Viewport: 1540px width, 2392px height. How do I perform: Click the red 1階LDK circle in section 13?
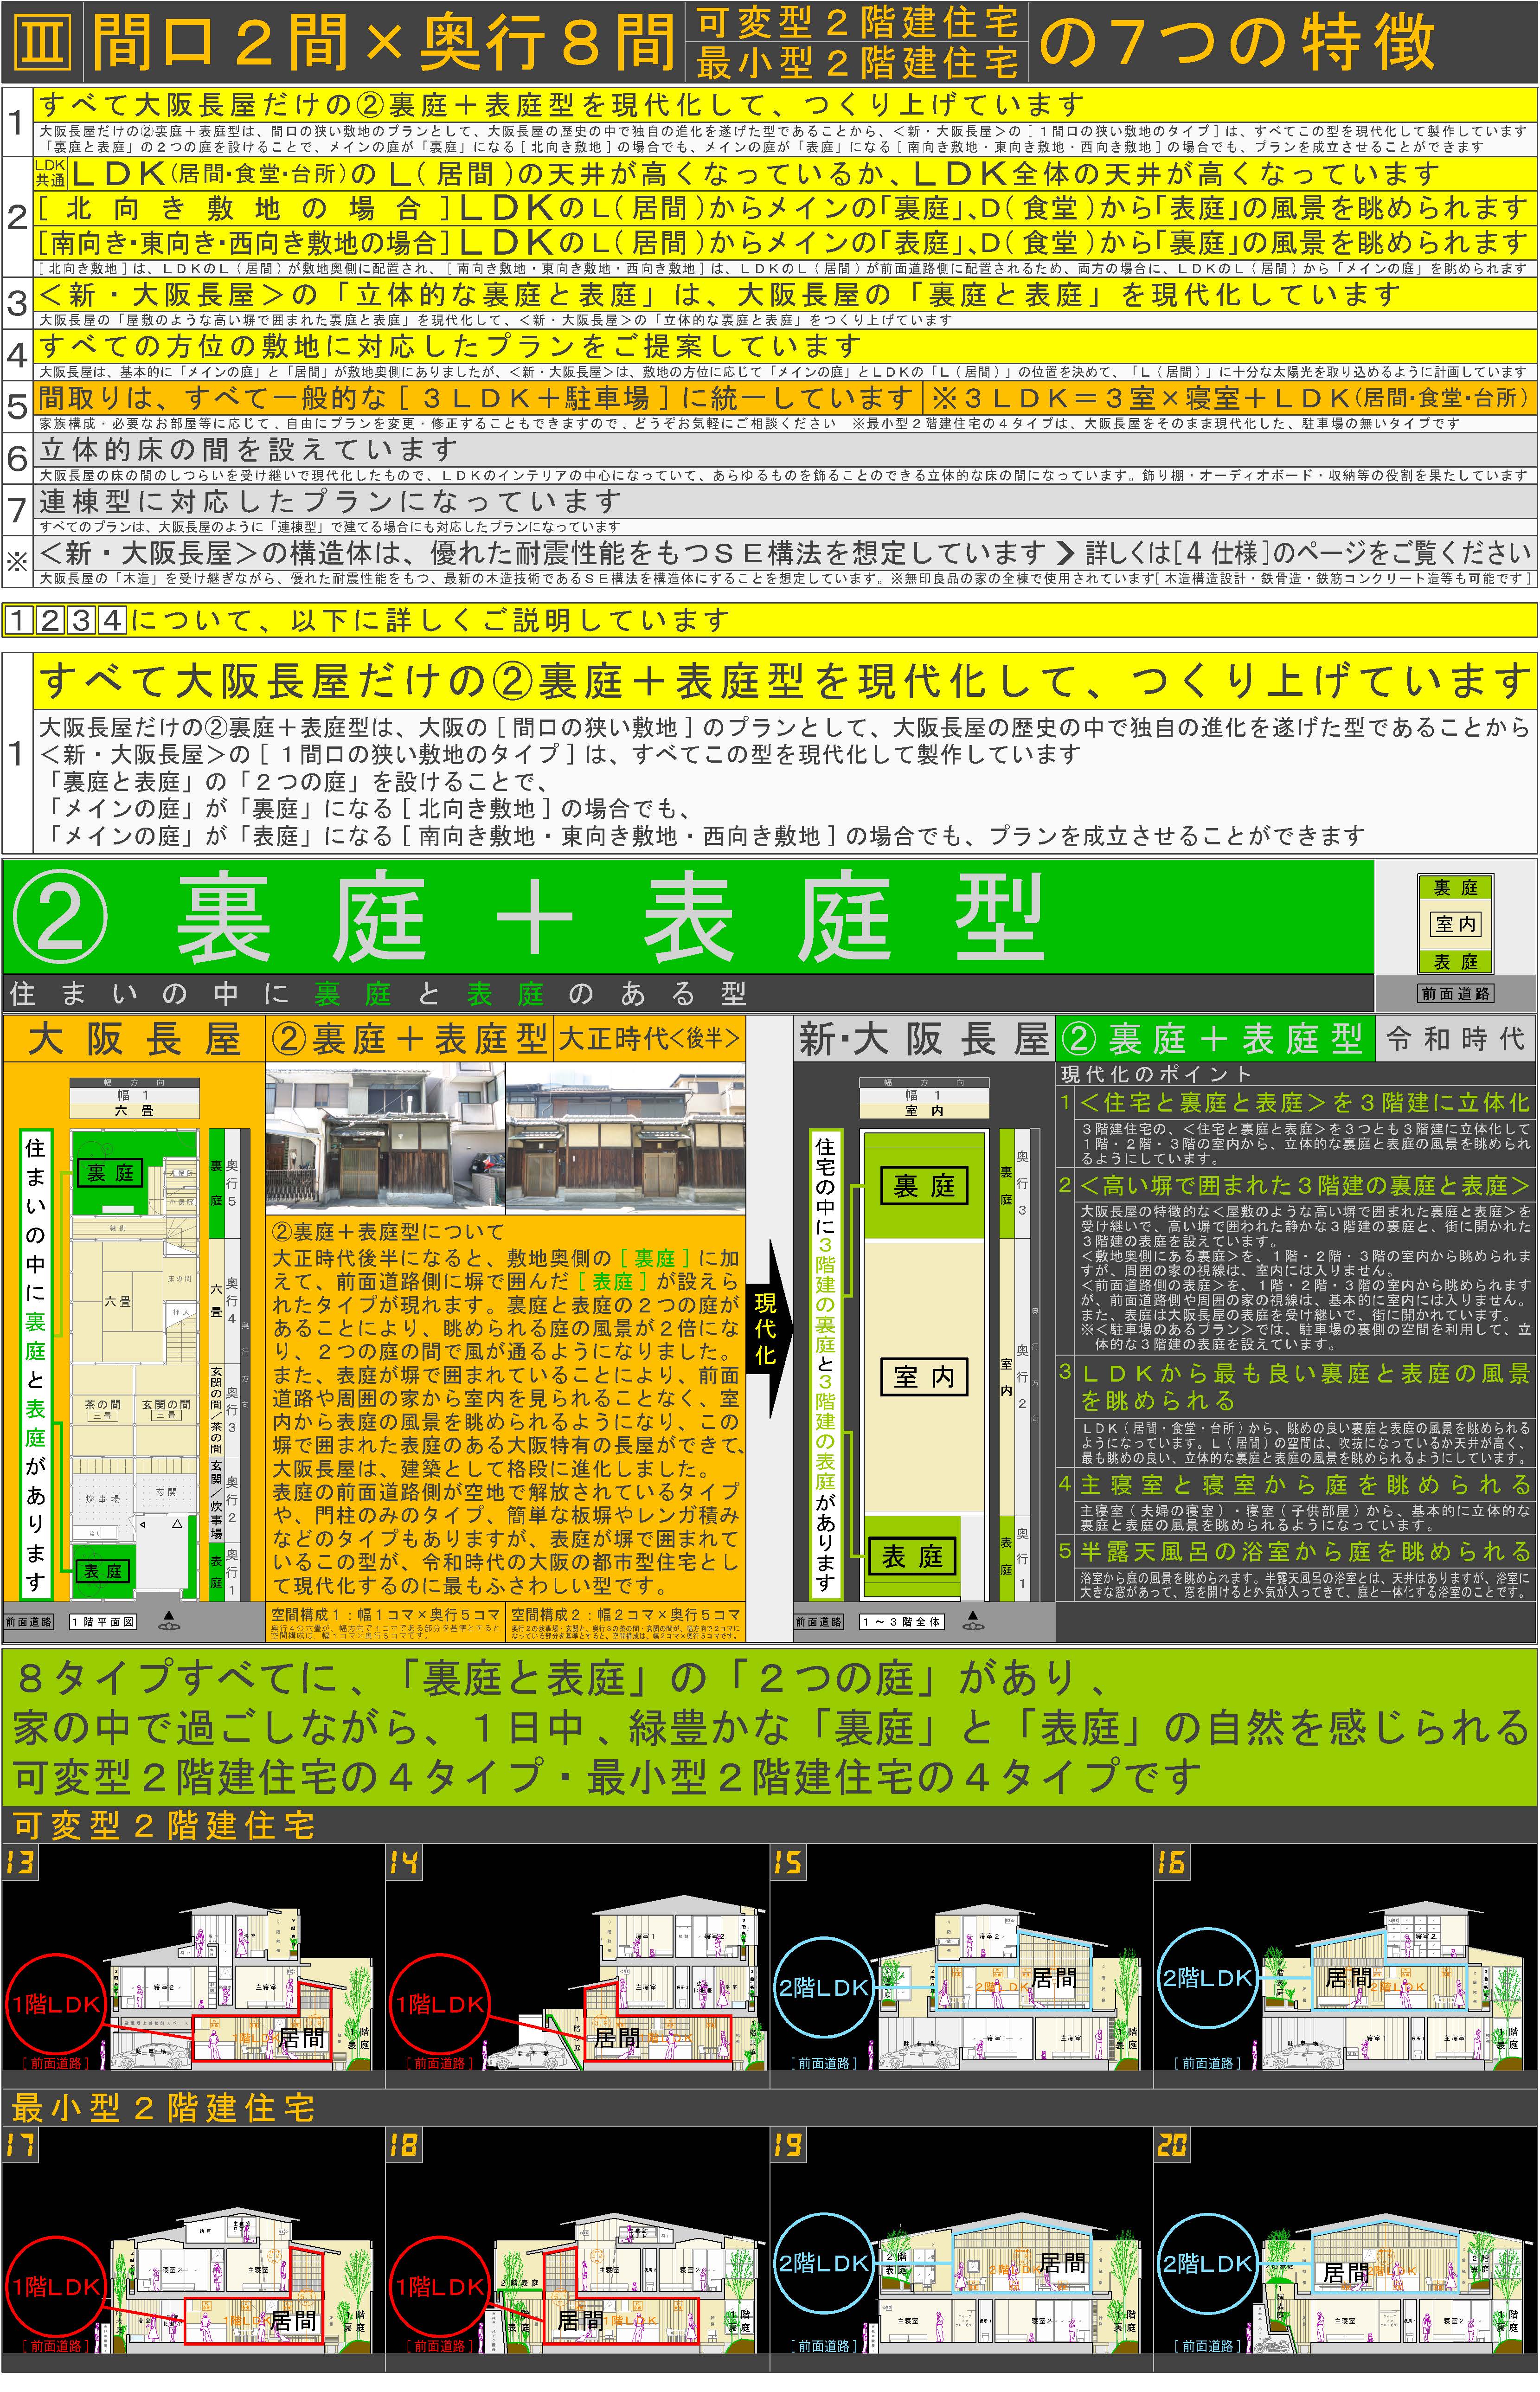(x=56, y=2004)
